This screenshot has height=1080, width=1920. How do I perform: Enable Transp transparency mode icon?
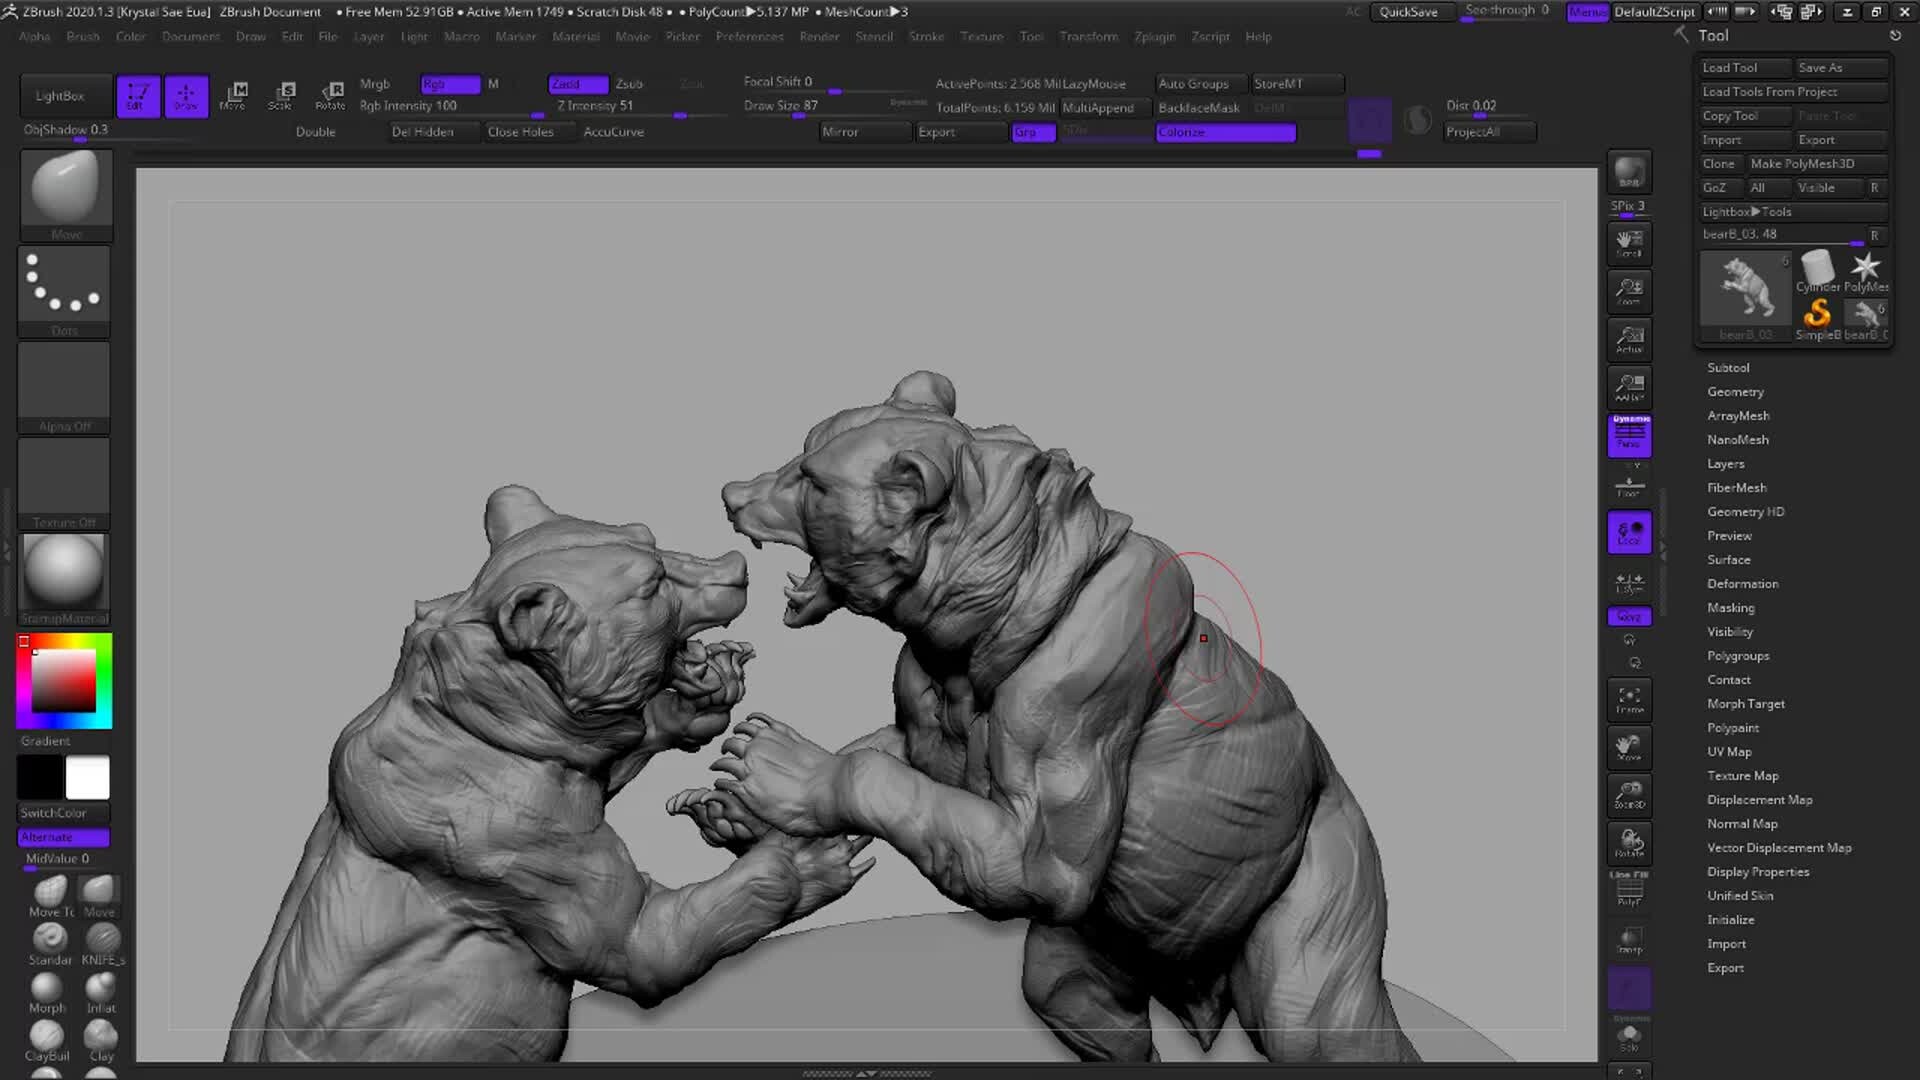[1629, 940]
